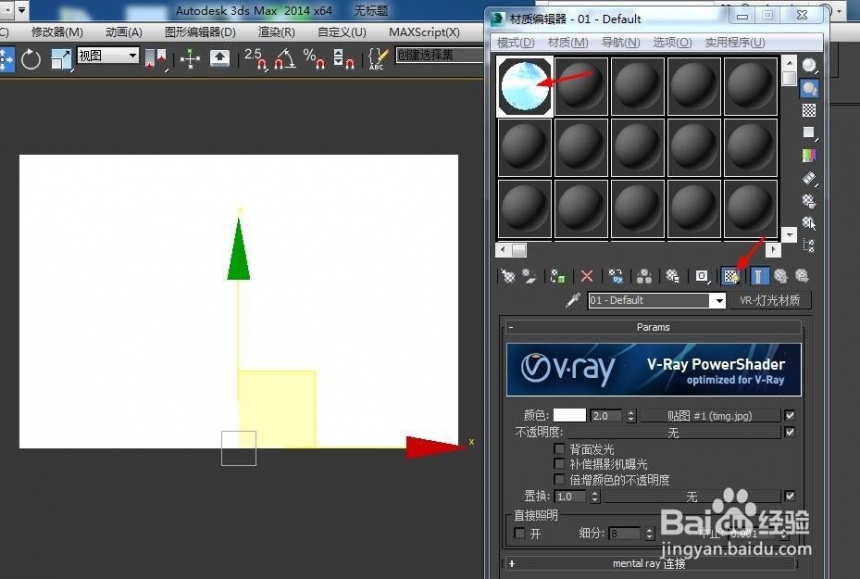Click the 创建选择集 field
The height and width of the screenshot is (579, 860).
click(439, 55)
